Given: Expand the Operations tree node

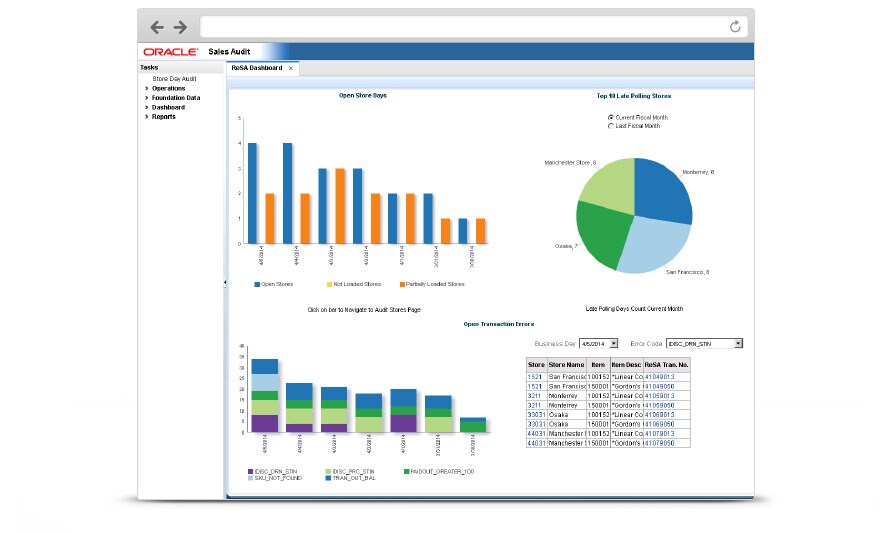Looking at the screenshot, I should [x=146, y=88].
